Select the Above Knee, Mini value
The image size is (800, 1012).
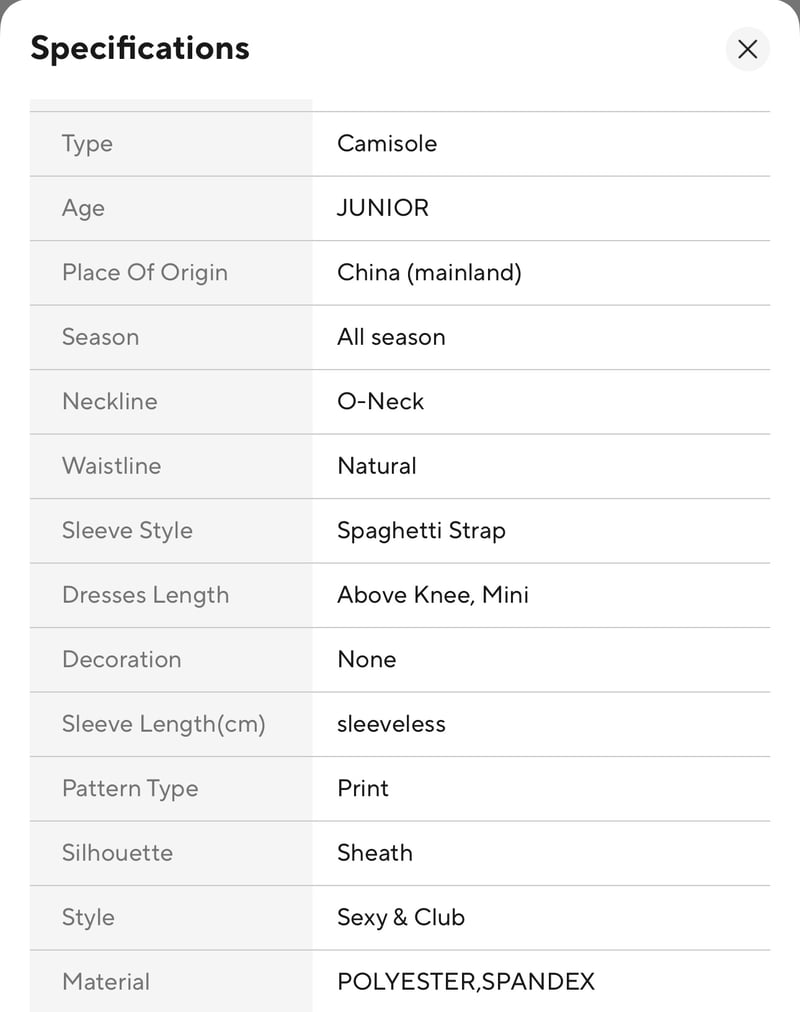tap(433, 595)
